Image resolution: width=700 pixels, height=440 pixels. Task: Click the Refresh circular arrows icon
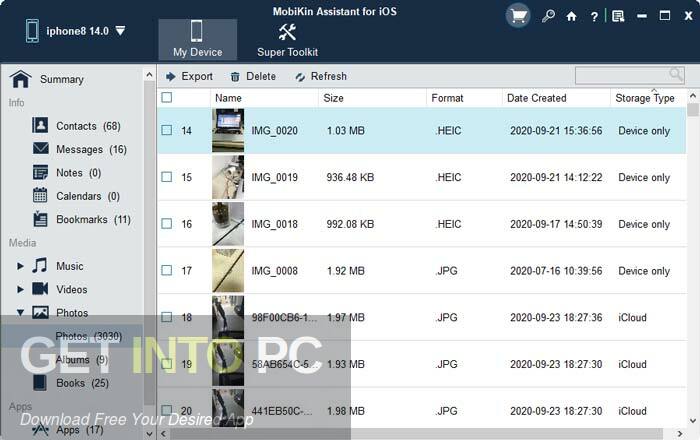(300, 77)
